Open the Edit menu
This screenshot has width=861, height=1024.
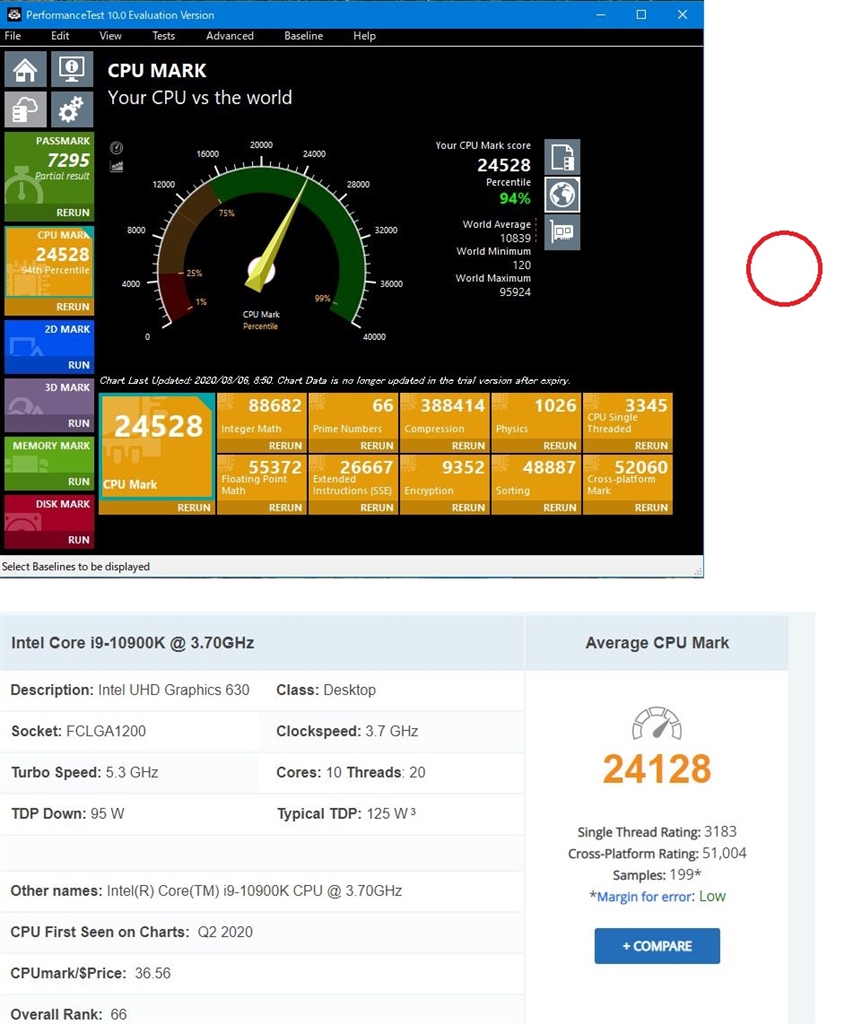click(60, 36)
